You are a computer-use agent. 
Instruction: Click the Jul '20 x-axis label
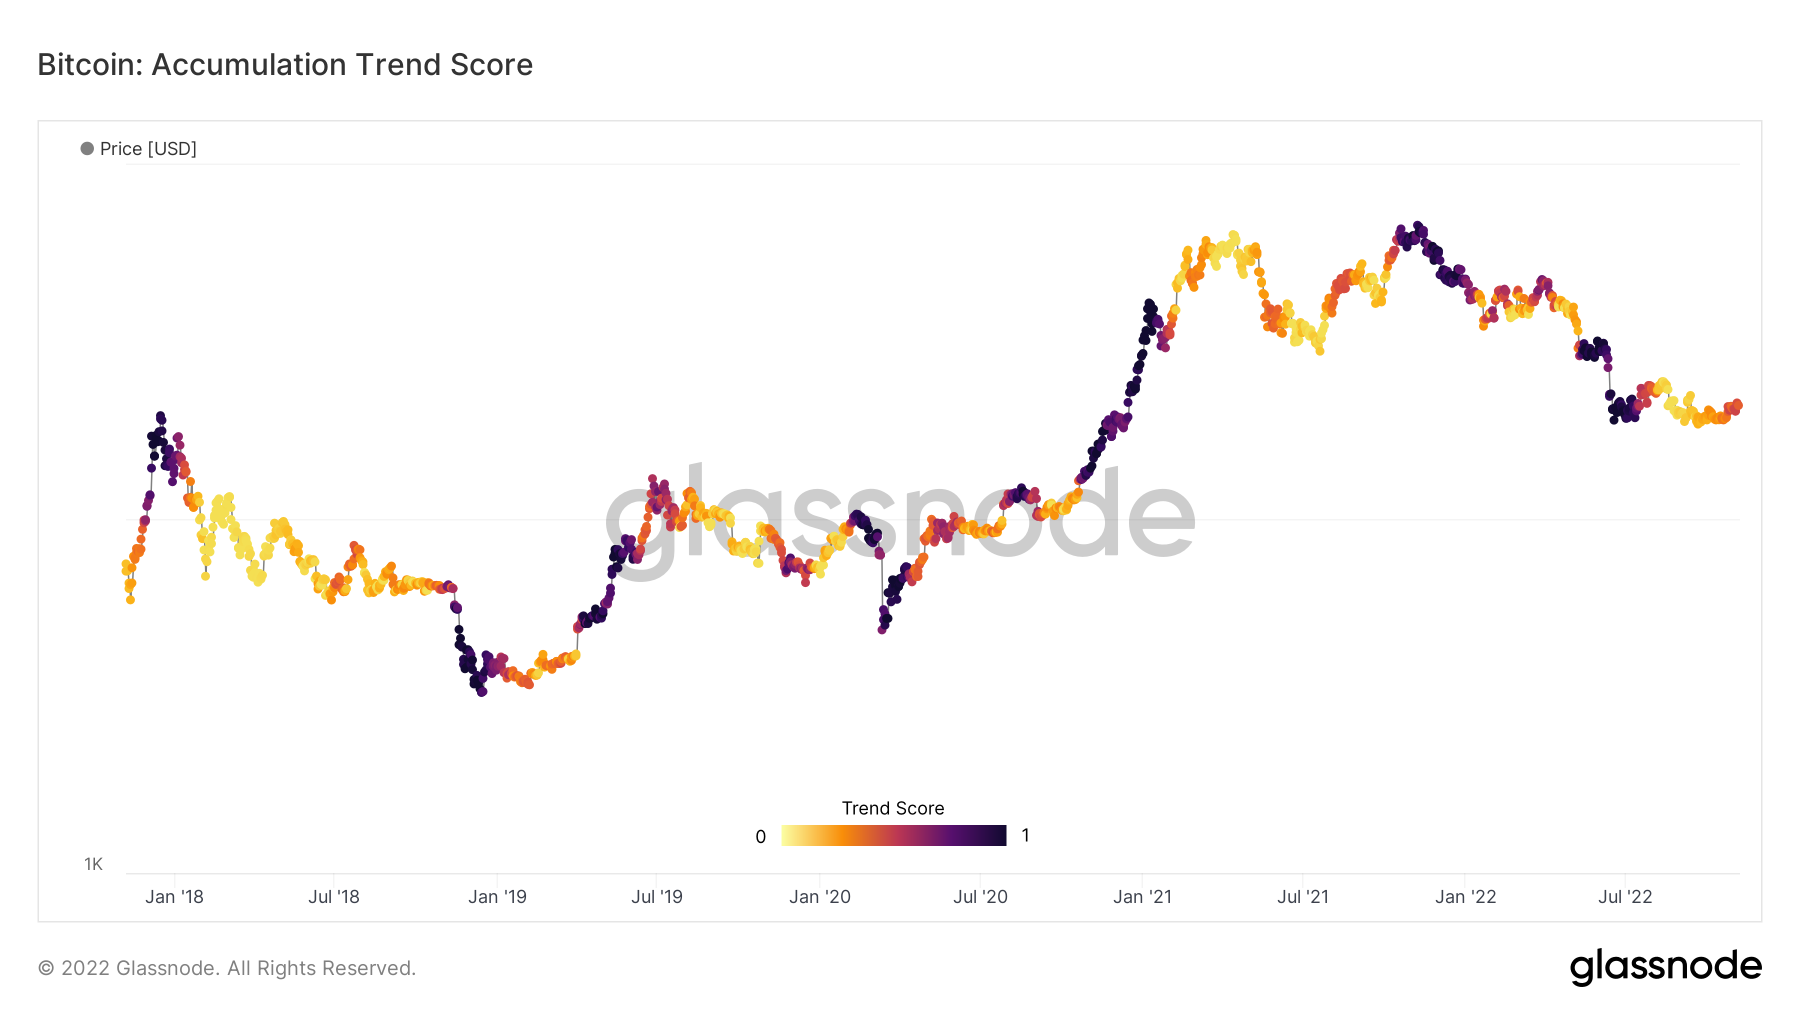(980, 897)
